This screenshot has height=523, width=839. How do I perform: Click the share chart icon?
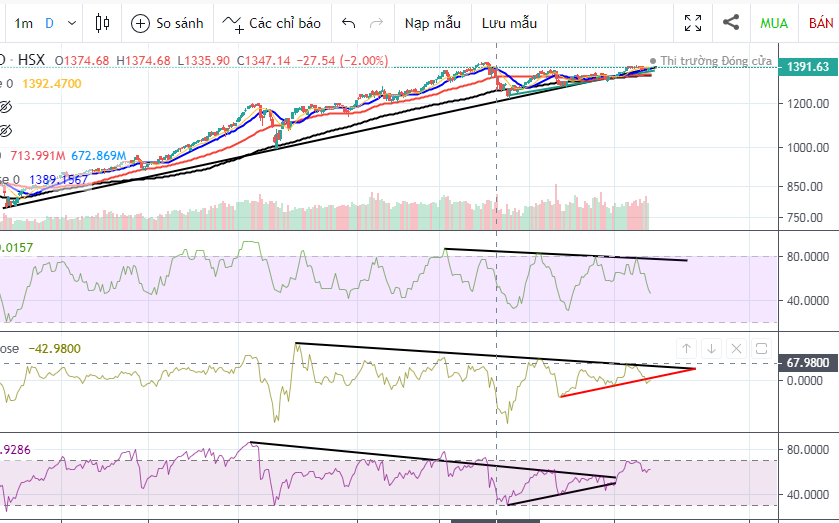pos(731,22)
